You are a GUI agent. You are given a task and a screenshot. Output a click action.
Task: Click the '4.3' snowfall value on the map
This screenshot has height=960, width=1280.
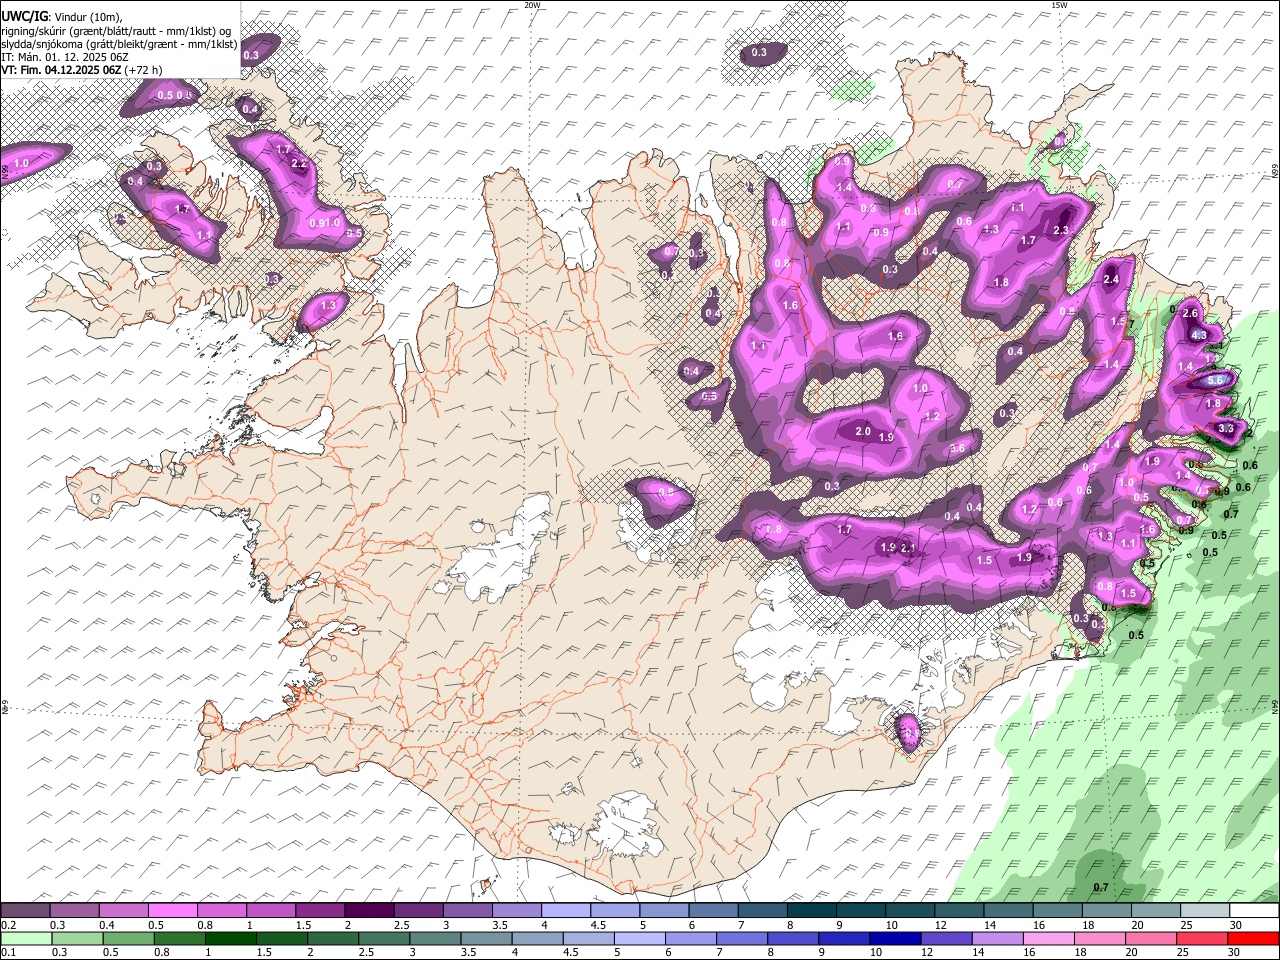tap(1199, 335)
